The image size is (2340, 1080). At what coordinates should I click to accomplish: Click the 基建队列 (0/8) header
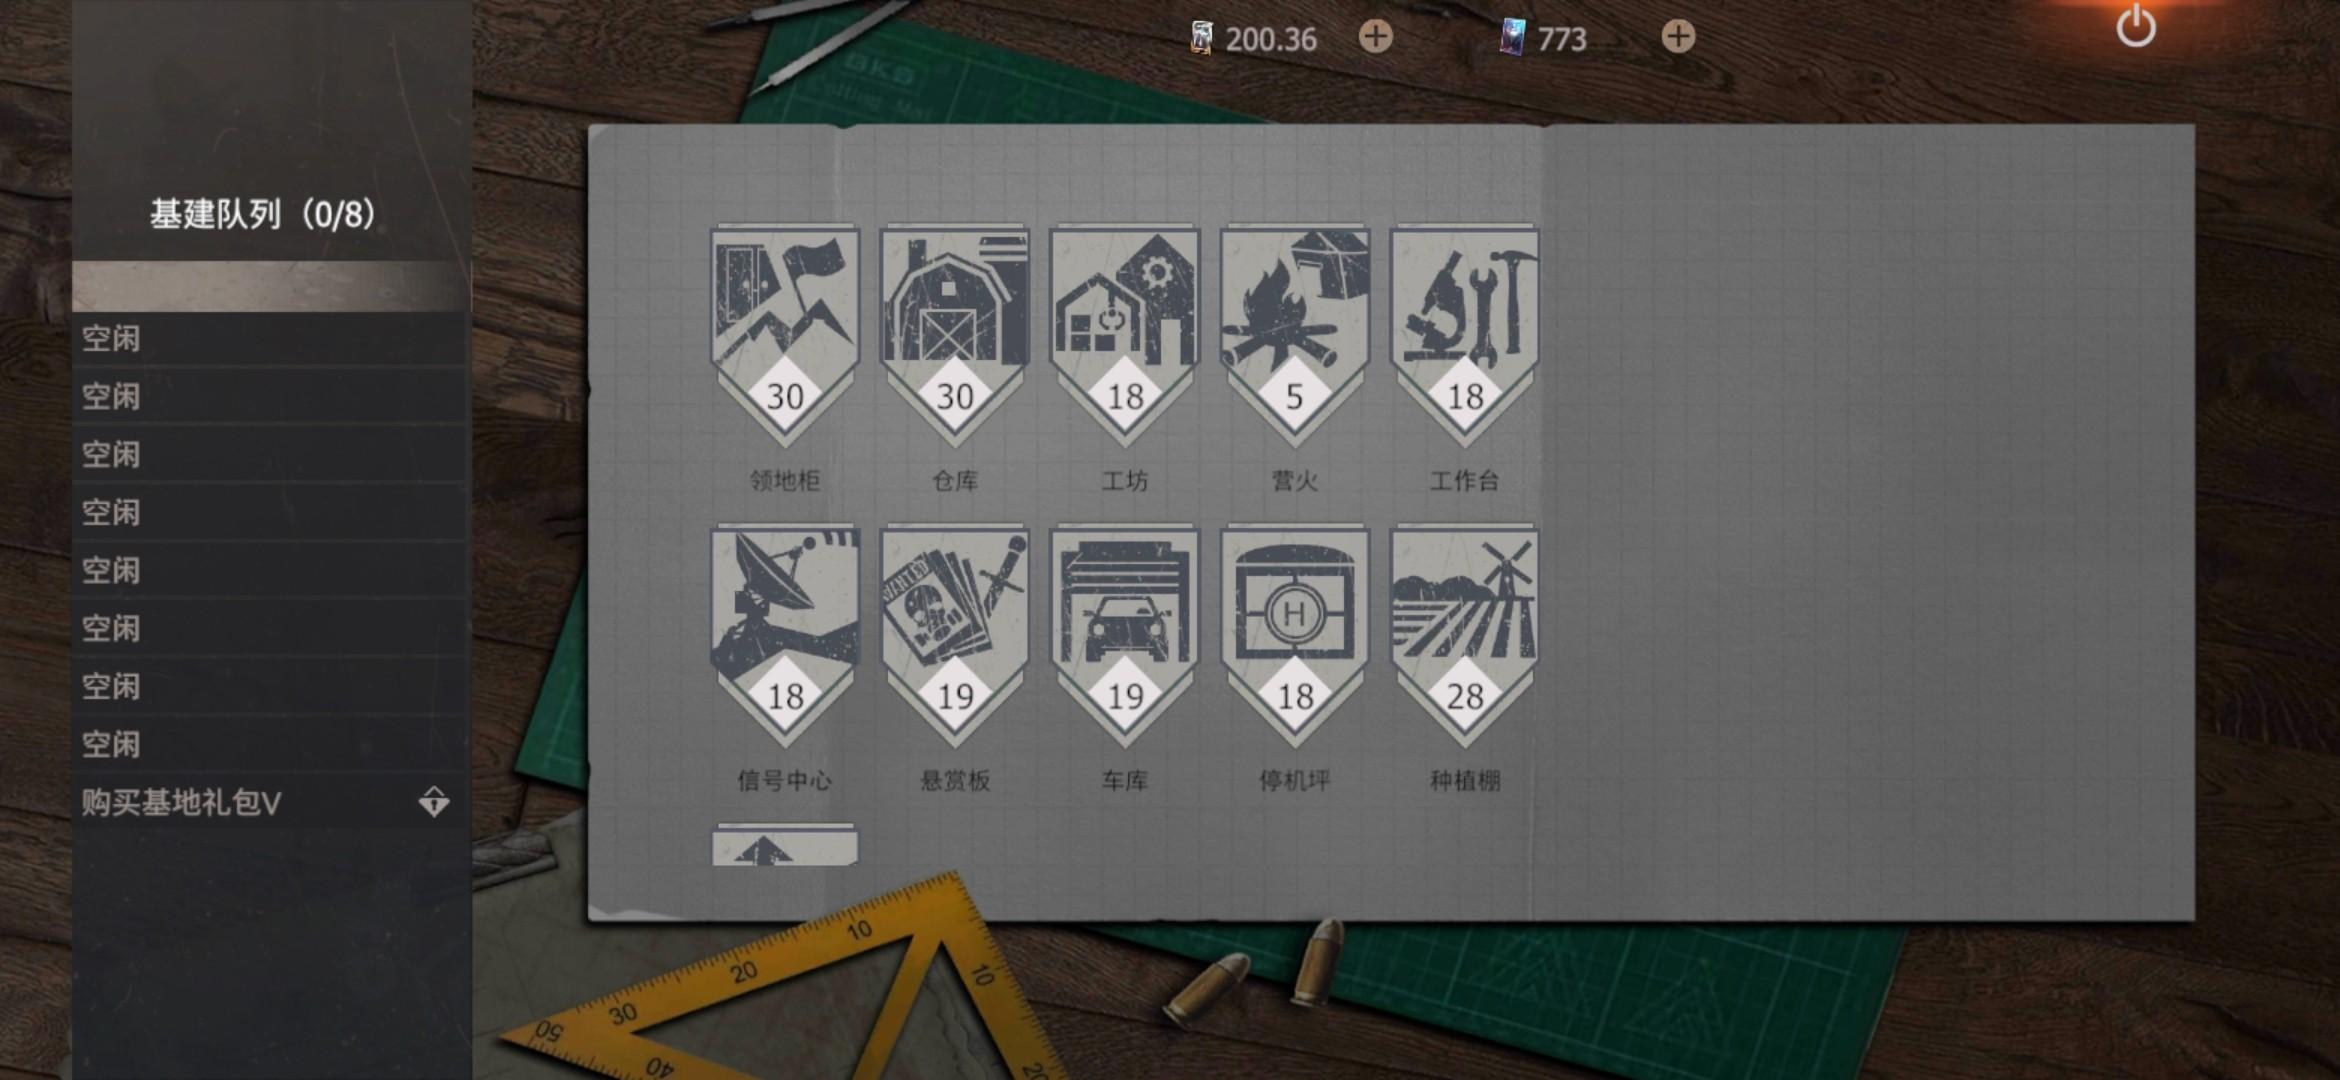(x=263, y=214)
